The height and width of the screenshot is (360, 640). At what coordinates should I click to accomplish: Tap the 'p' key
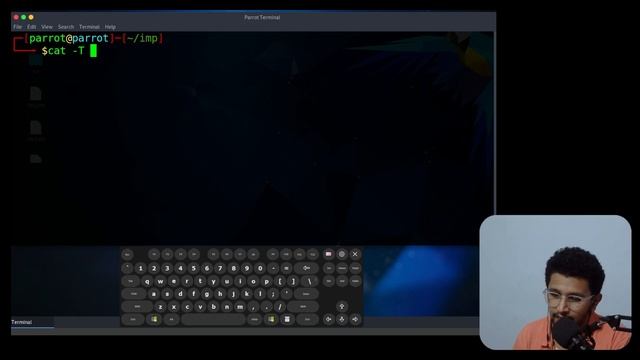coord(266,281)
